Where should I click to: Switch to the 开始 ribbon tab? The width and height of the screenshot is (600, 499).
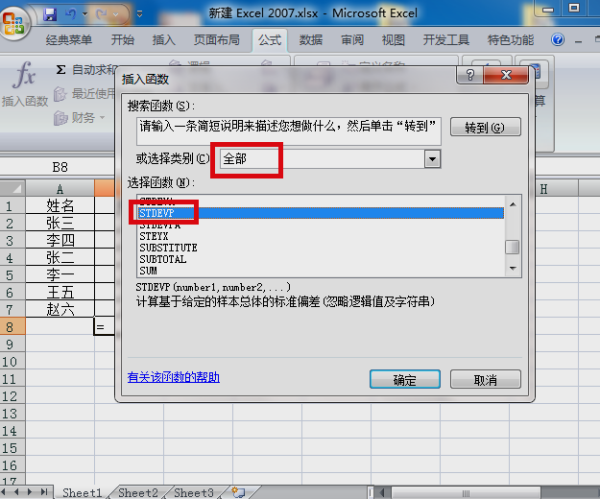(x=122, y=40)
